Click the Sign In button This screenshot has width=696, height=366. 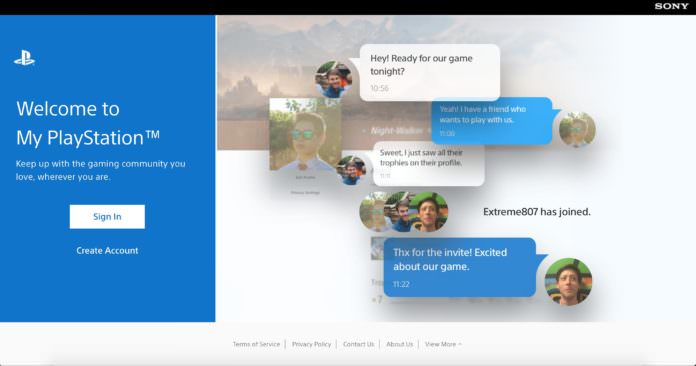[x=107, y=216]
